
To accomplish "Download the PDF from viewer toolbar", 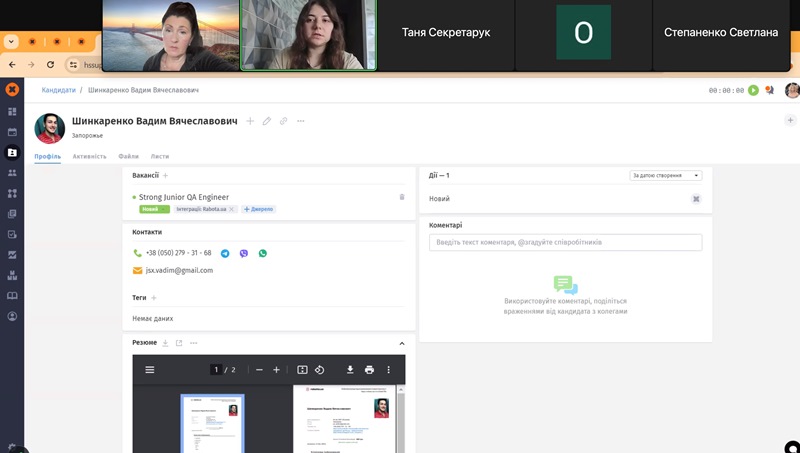I will [x=351, y=370].
